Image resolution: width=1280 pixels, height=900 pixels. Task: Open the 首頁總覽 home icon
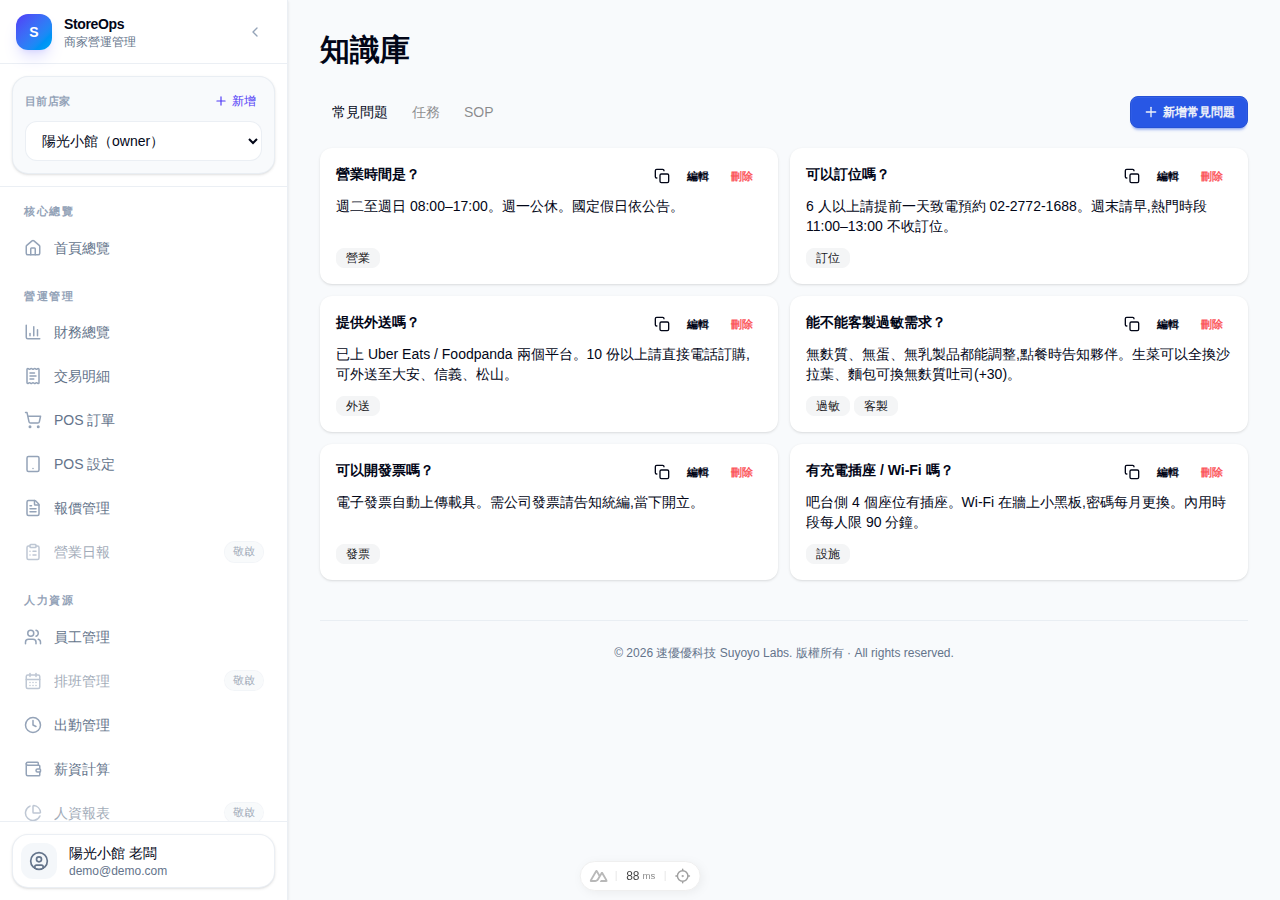33,248
